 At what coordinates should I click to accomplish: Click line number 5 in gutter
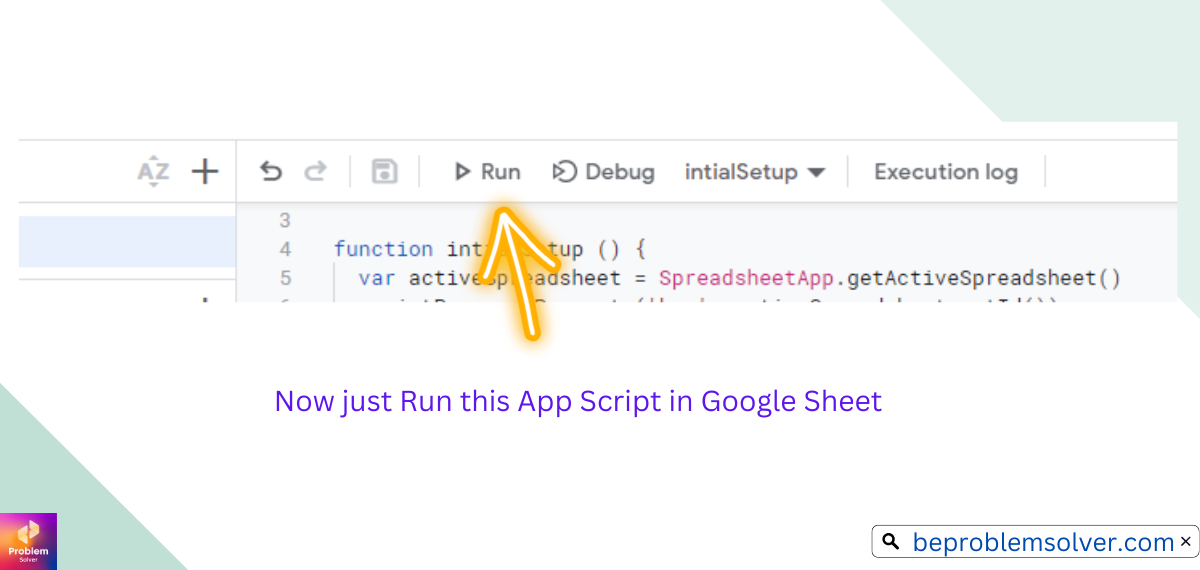click(285, 278)
